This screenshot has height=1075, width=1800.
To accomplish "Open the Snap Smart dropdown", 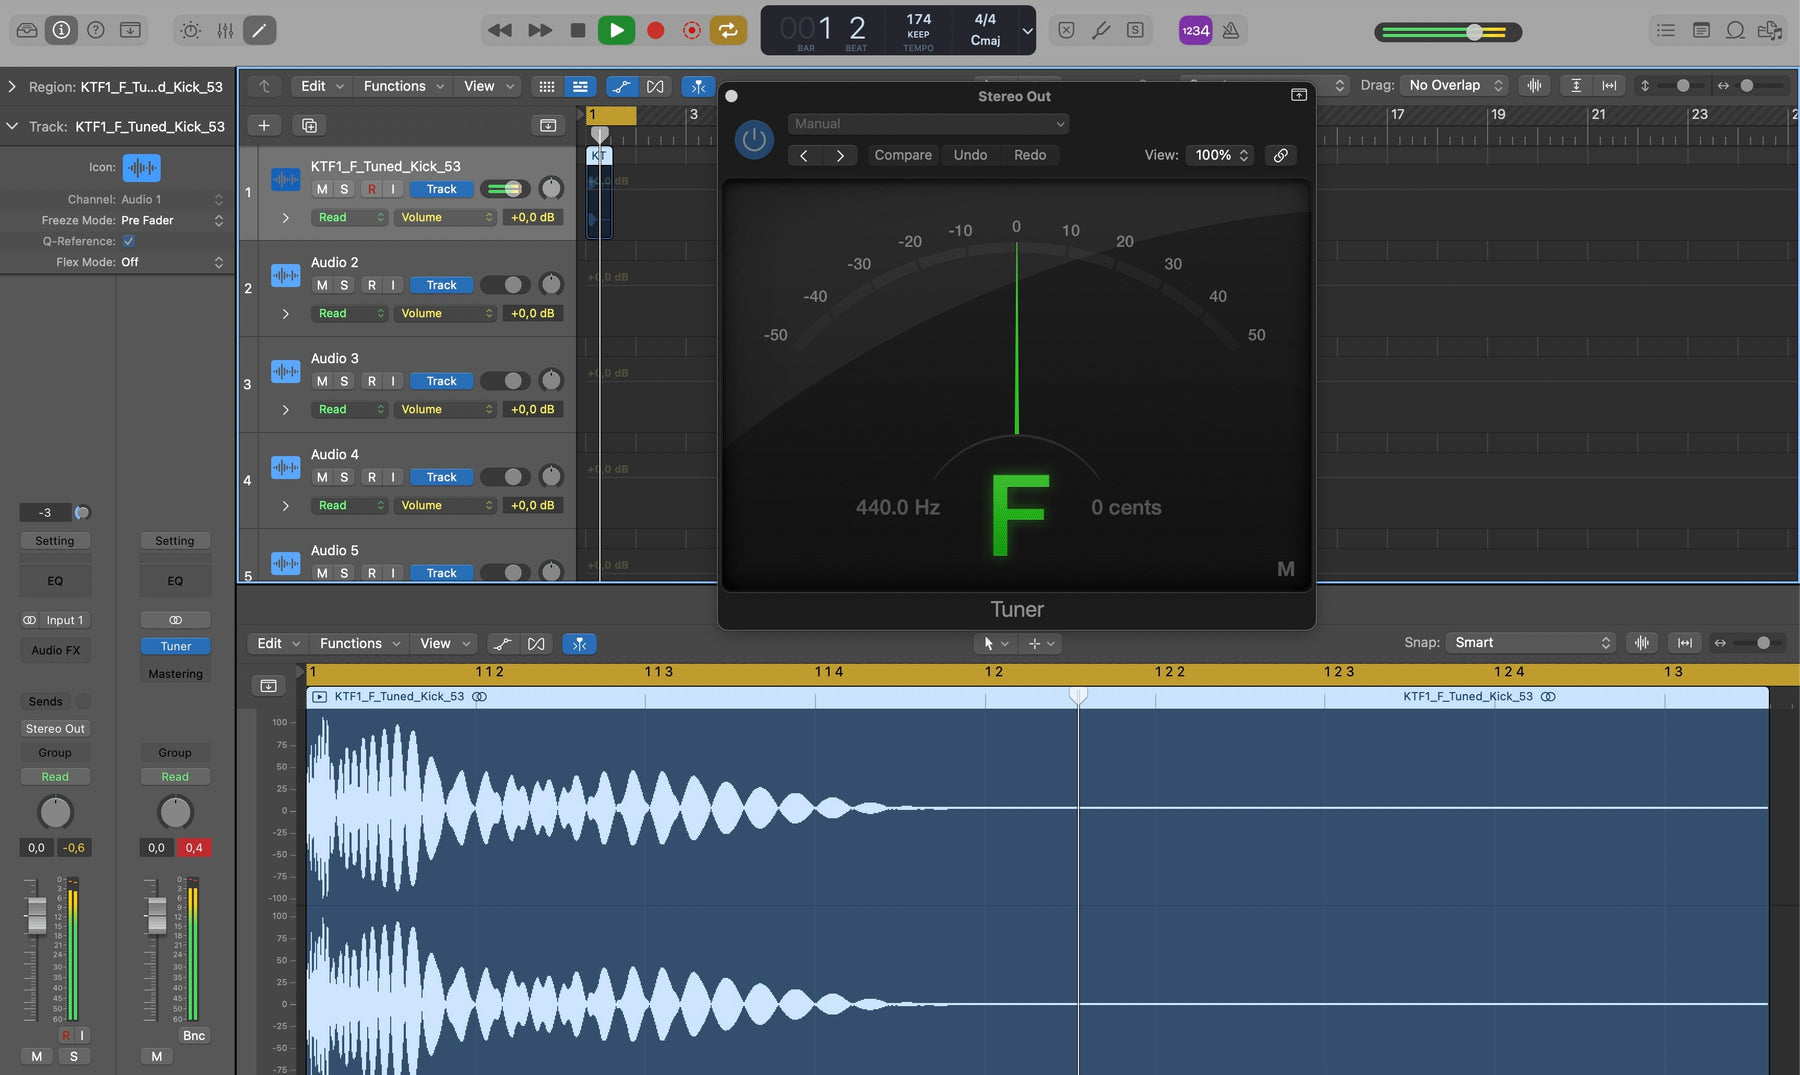I will 1531,643.
